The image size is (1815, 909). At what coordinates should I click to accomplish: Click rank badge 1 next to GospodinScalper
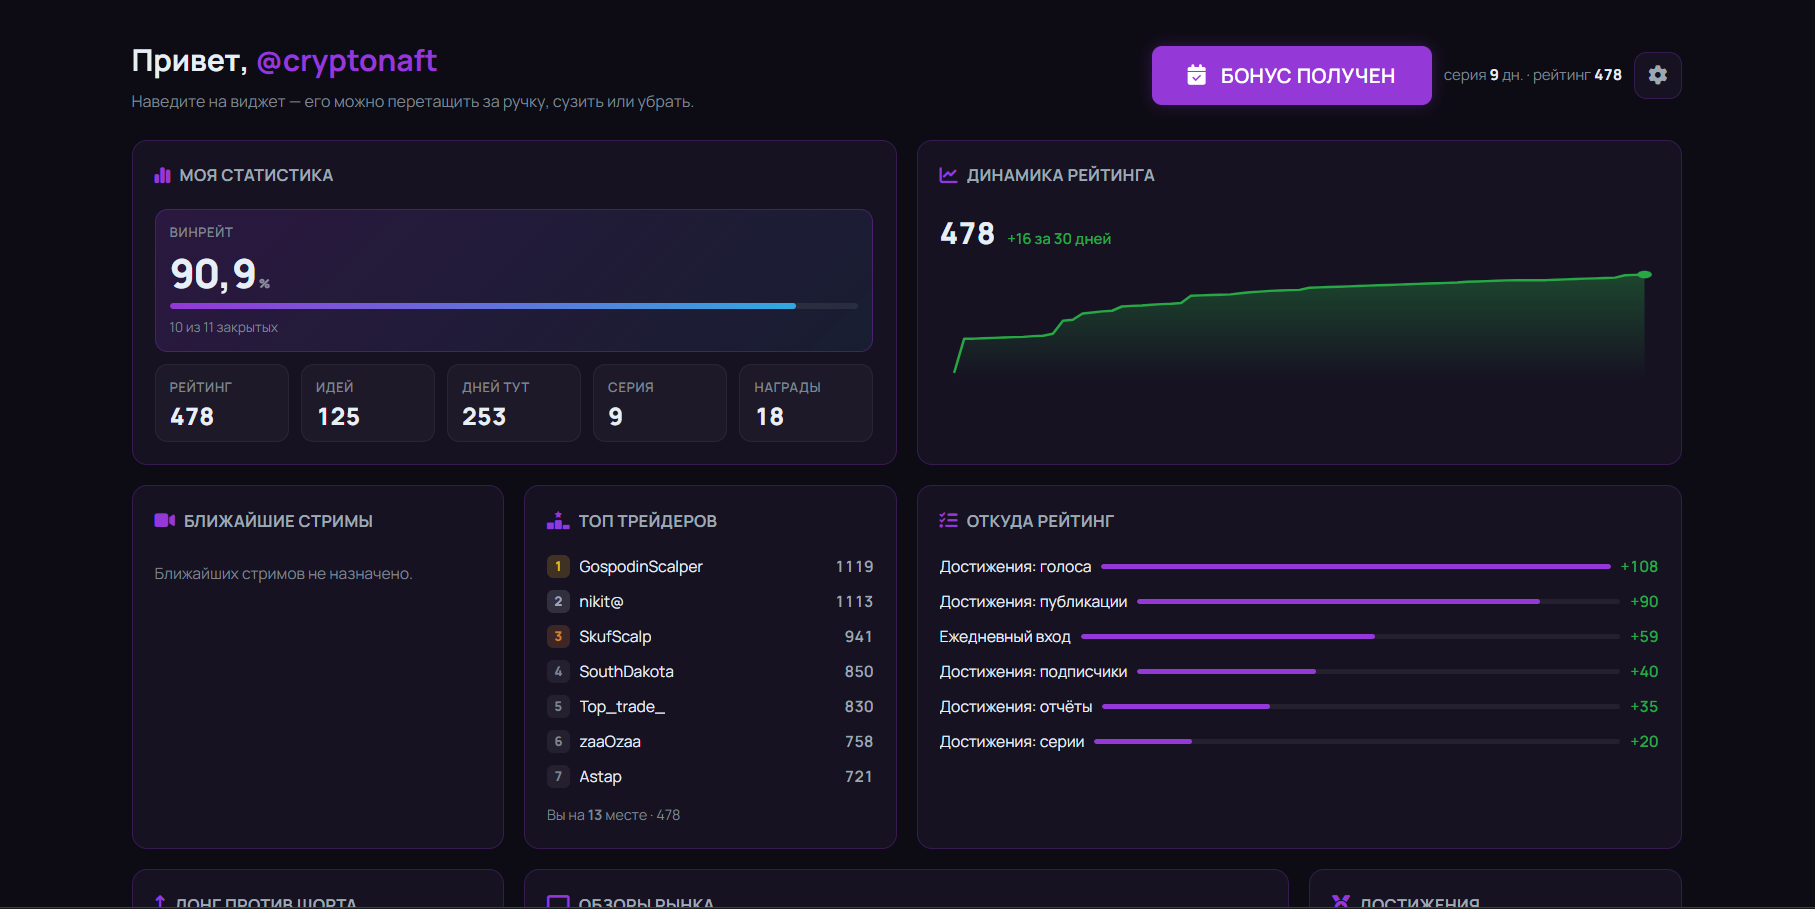(558, 567)
